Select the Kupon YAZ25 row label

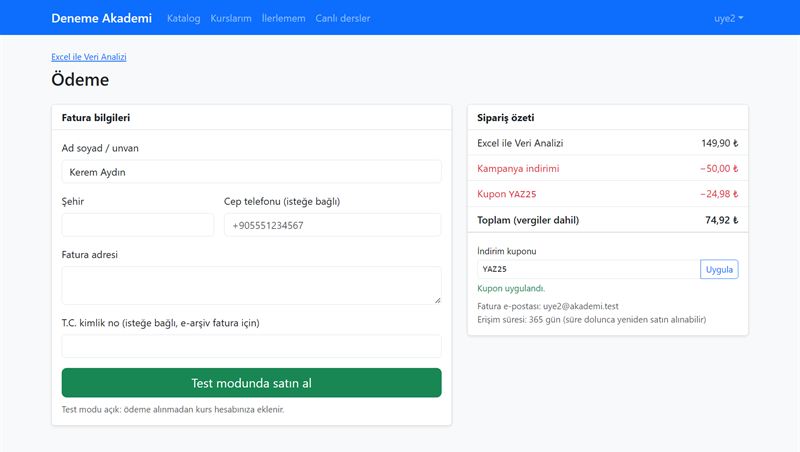point(507,194)
